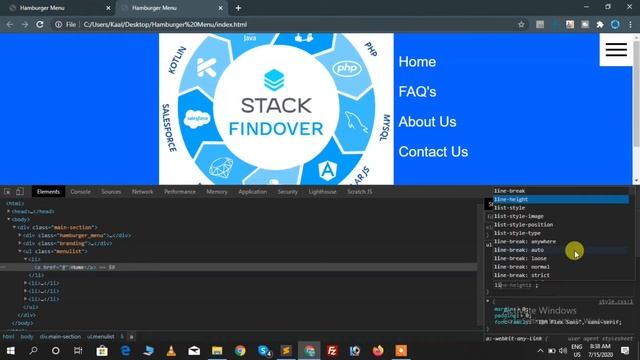Open the Windows Start menu
The width and height of the screenshot is (640, 360).
click(11, 351)
